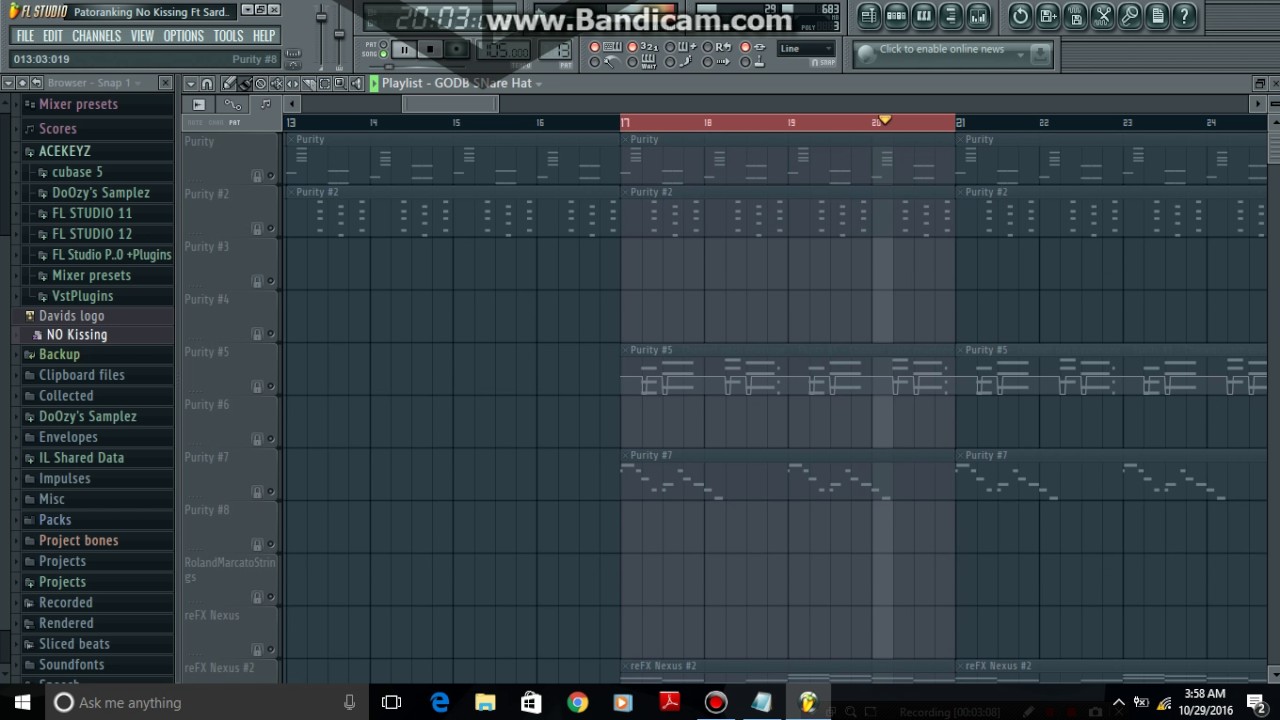Open Google Chrome from the taskbar
Viewport: 1280px width, 720px height.
[x=578, y=702]
